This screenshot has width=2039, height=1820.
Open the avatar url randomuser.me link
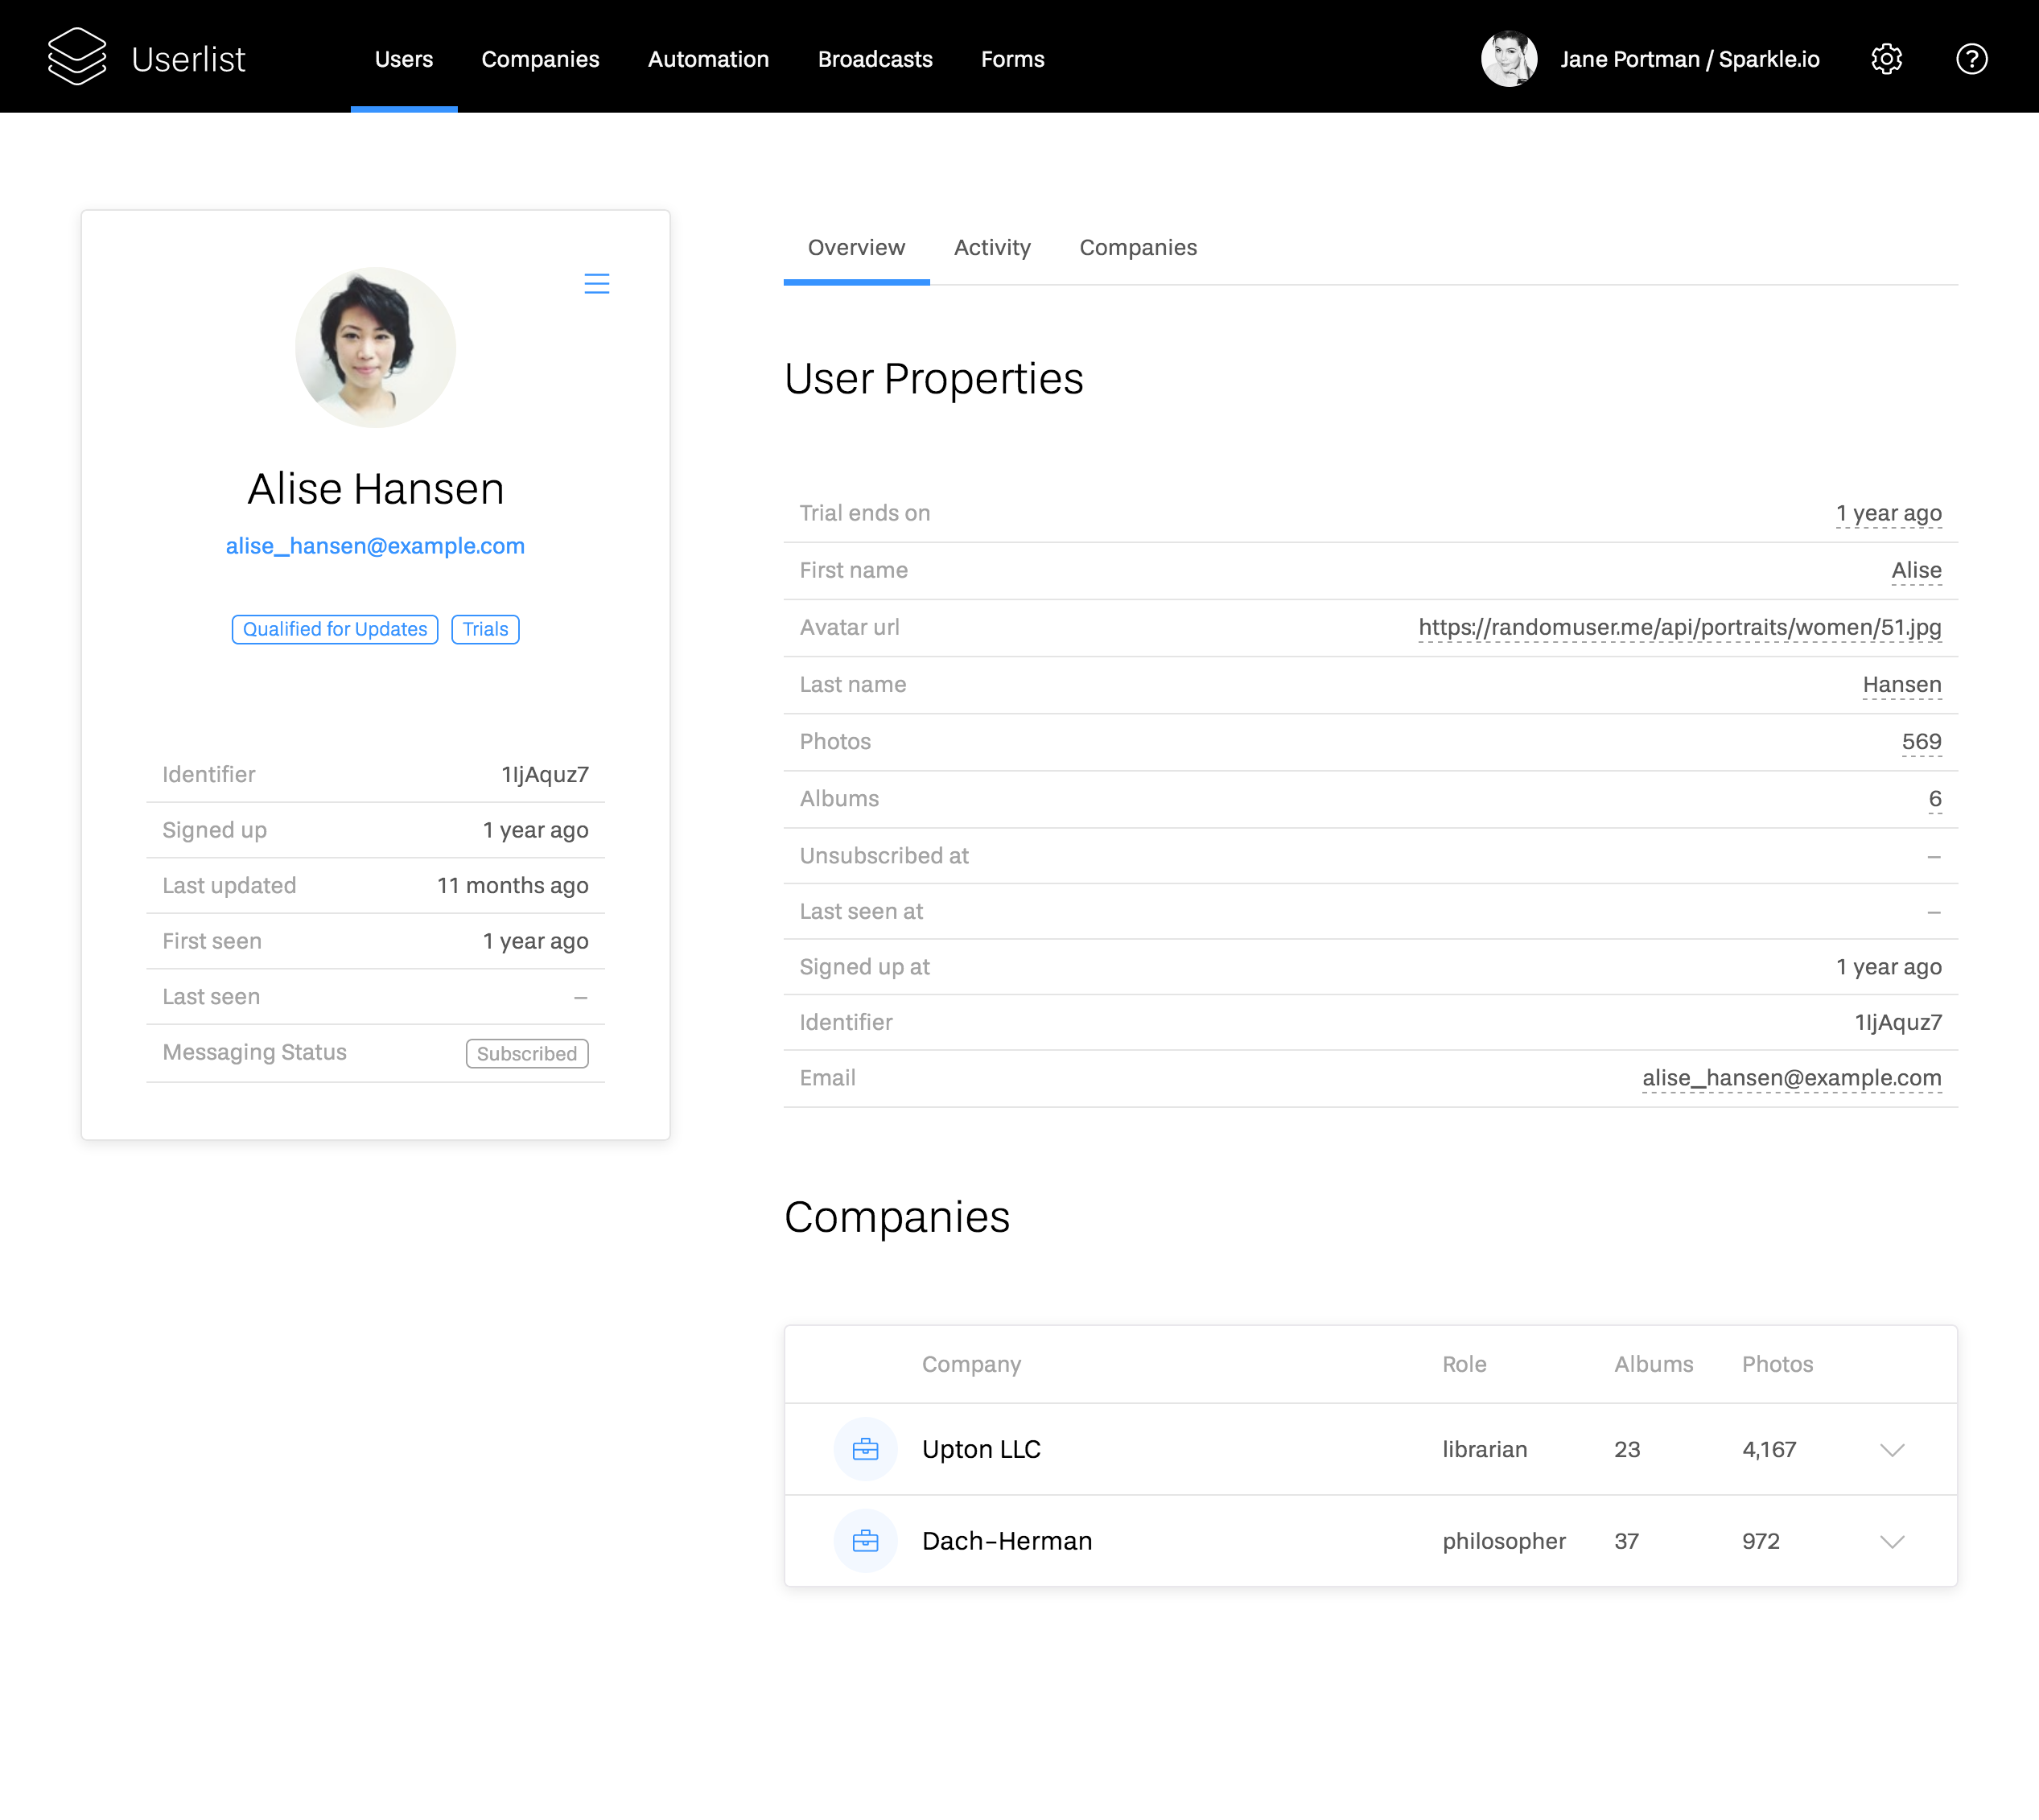[x=1678, y=627]
